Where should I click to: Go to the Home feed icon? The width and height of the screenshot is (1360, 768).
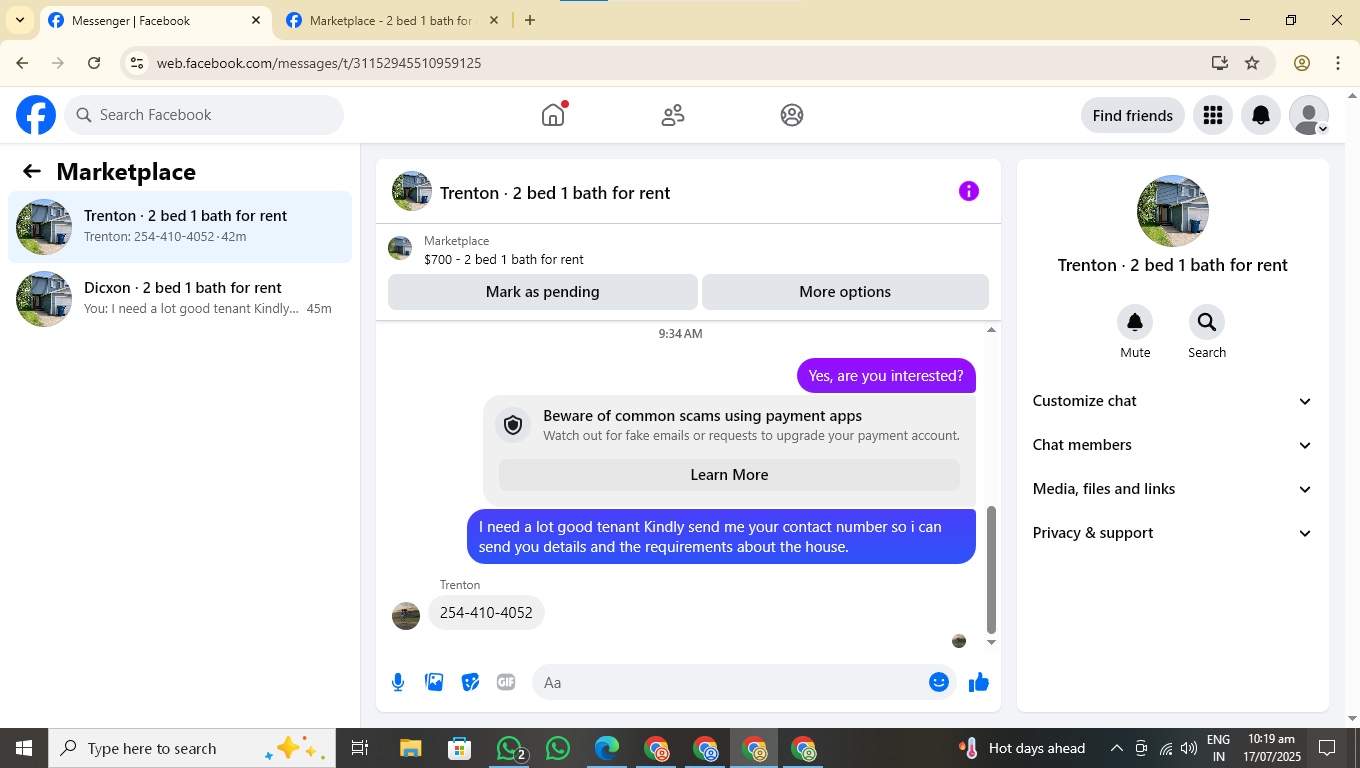[553, 115]
